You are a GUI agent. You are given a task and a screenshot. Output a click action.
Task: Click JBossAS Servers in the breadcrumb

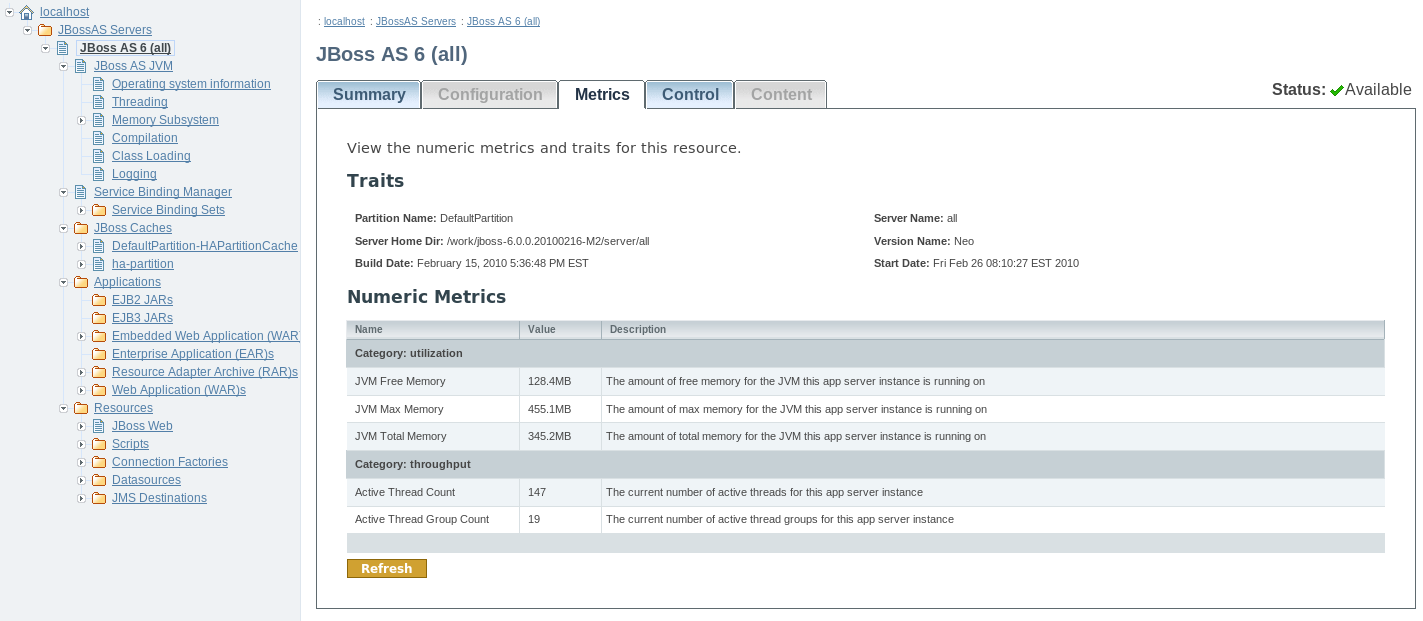[415, 21]
